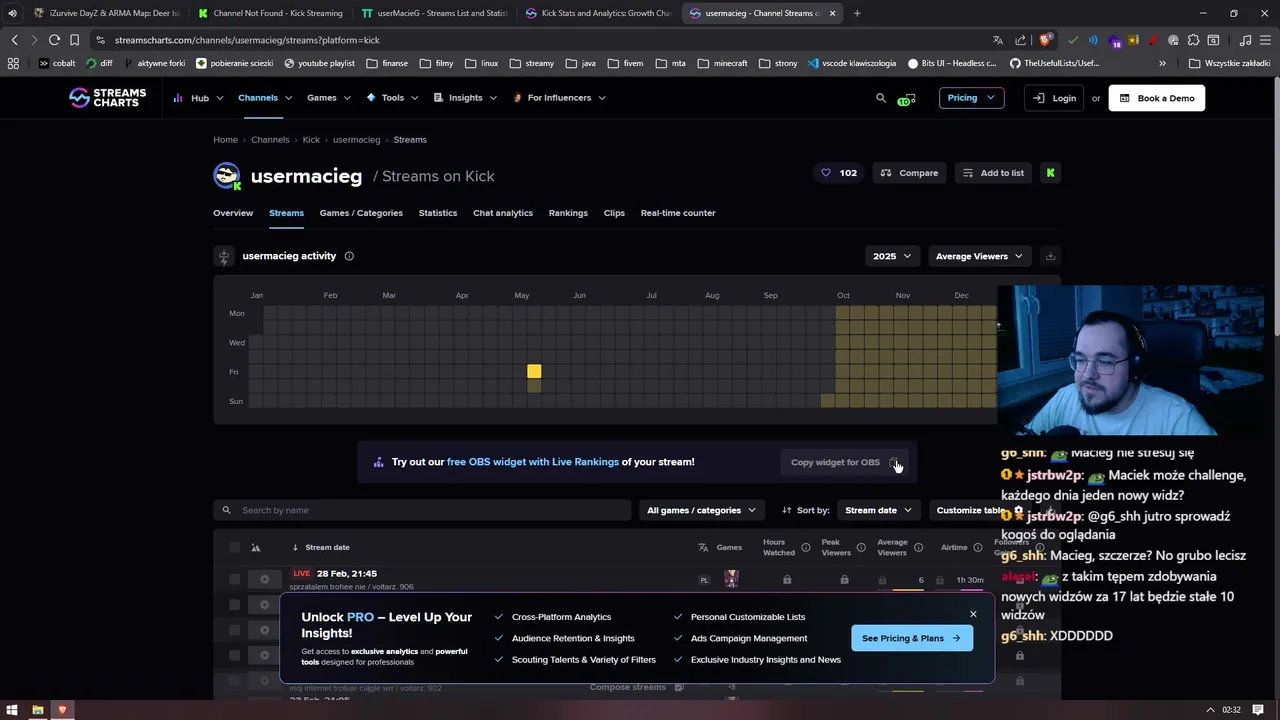Click the usermacieg channel avatar

click(227, 176)
